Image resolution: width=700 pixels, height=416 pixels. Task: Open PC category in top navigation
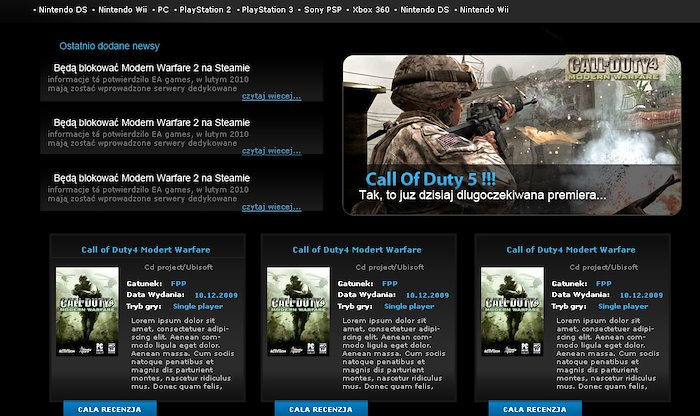tap(162, 9)
